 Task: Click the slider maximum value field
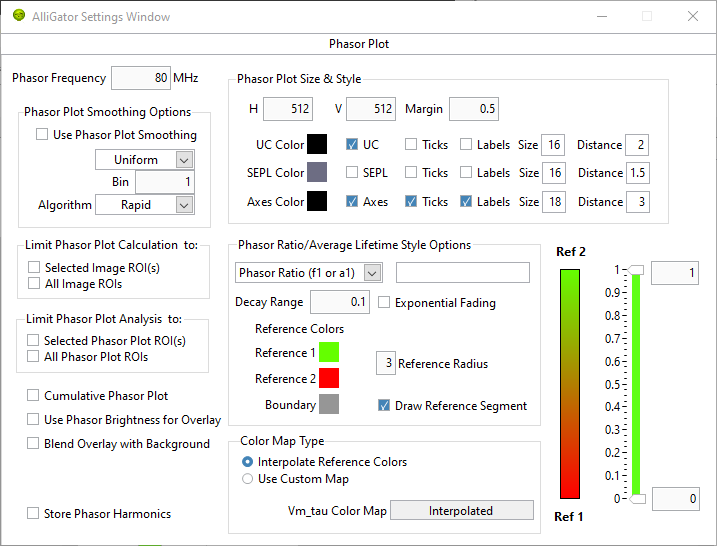674,273
